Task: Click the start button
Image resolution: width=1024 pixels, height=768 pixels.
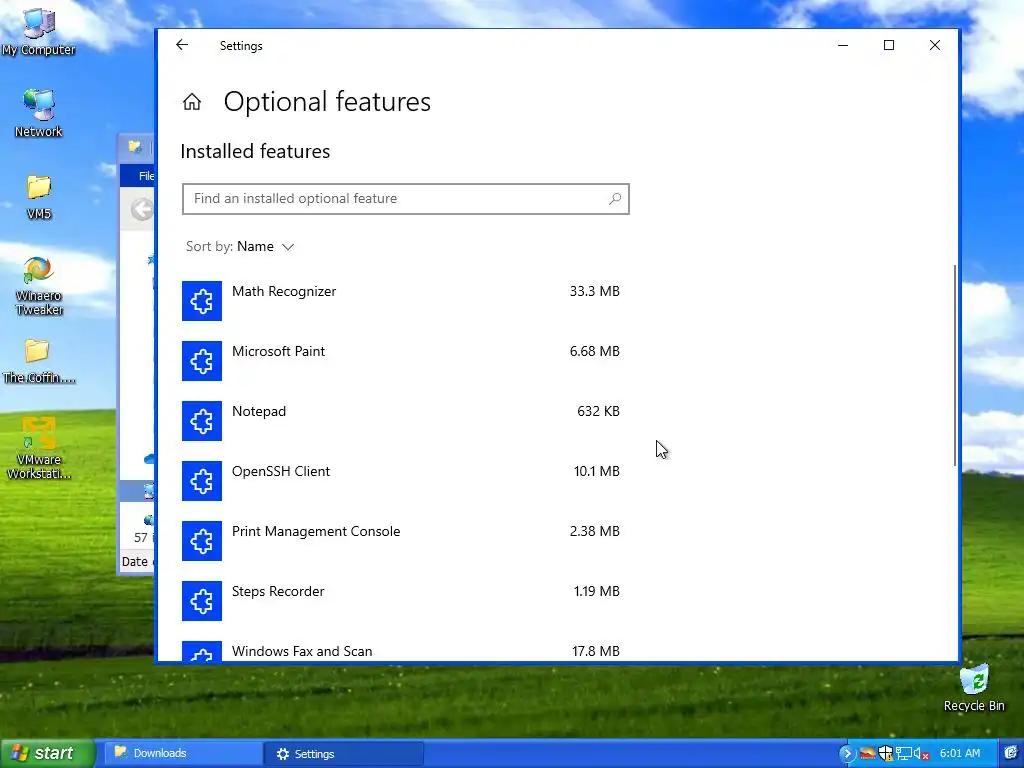Action: click(x=47, y=754)
